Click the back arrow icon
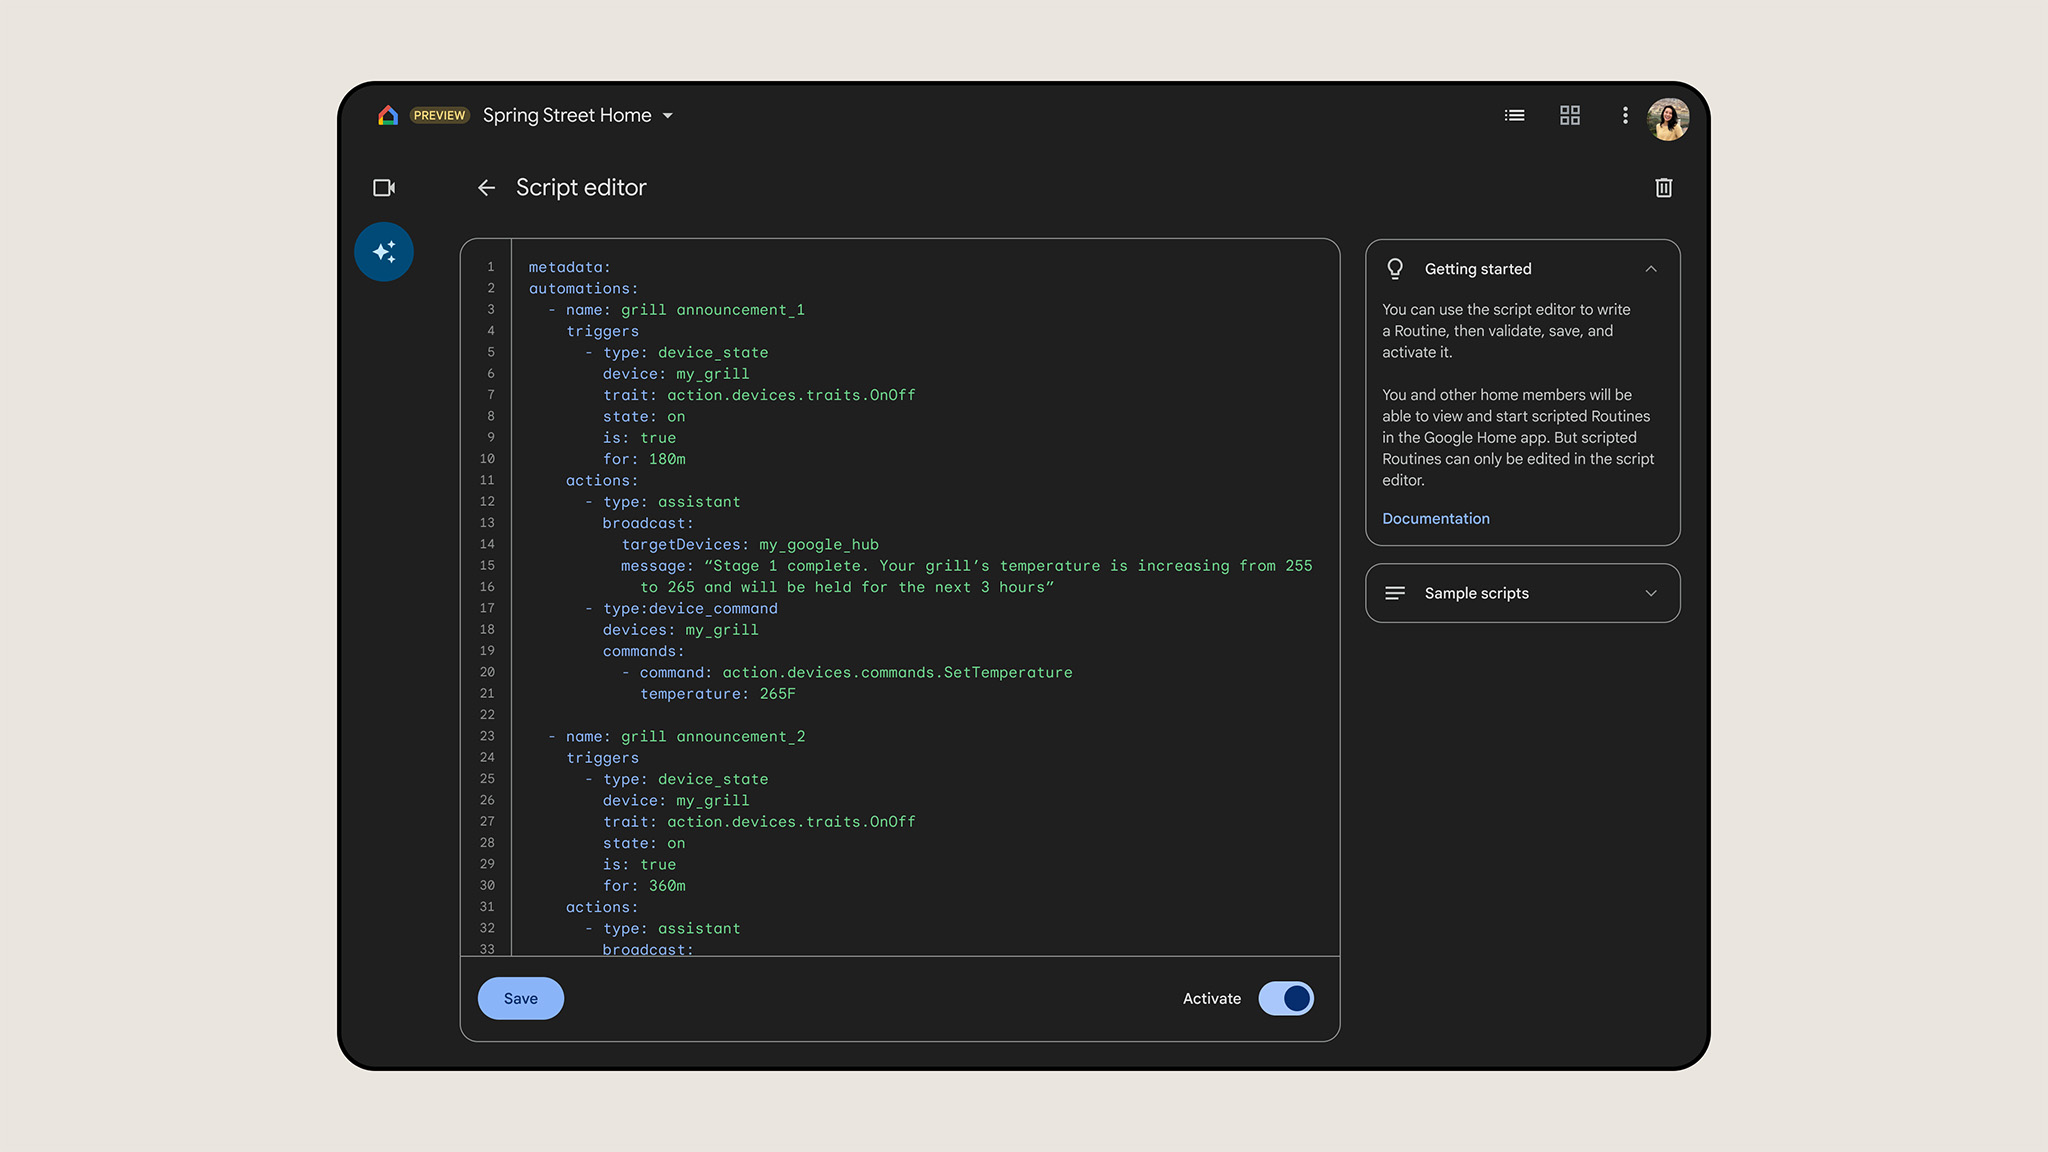This screenshot has width=2048, height=1152. click(x=485, y=187)
